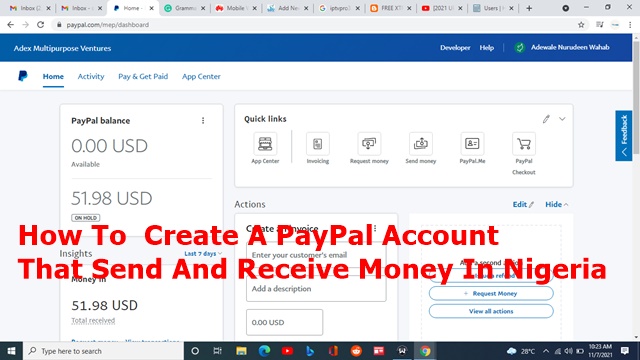Click the page vertical scrollbar
The width and height of the screenshot is (640, 360).
click(636, 98)
